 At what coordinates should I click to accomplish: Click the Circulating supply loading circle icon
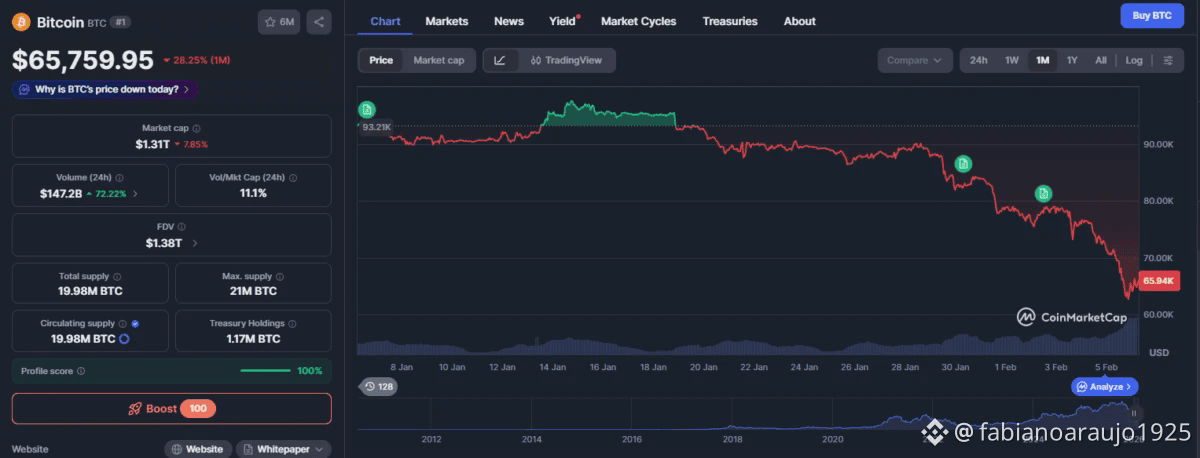124,339
